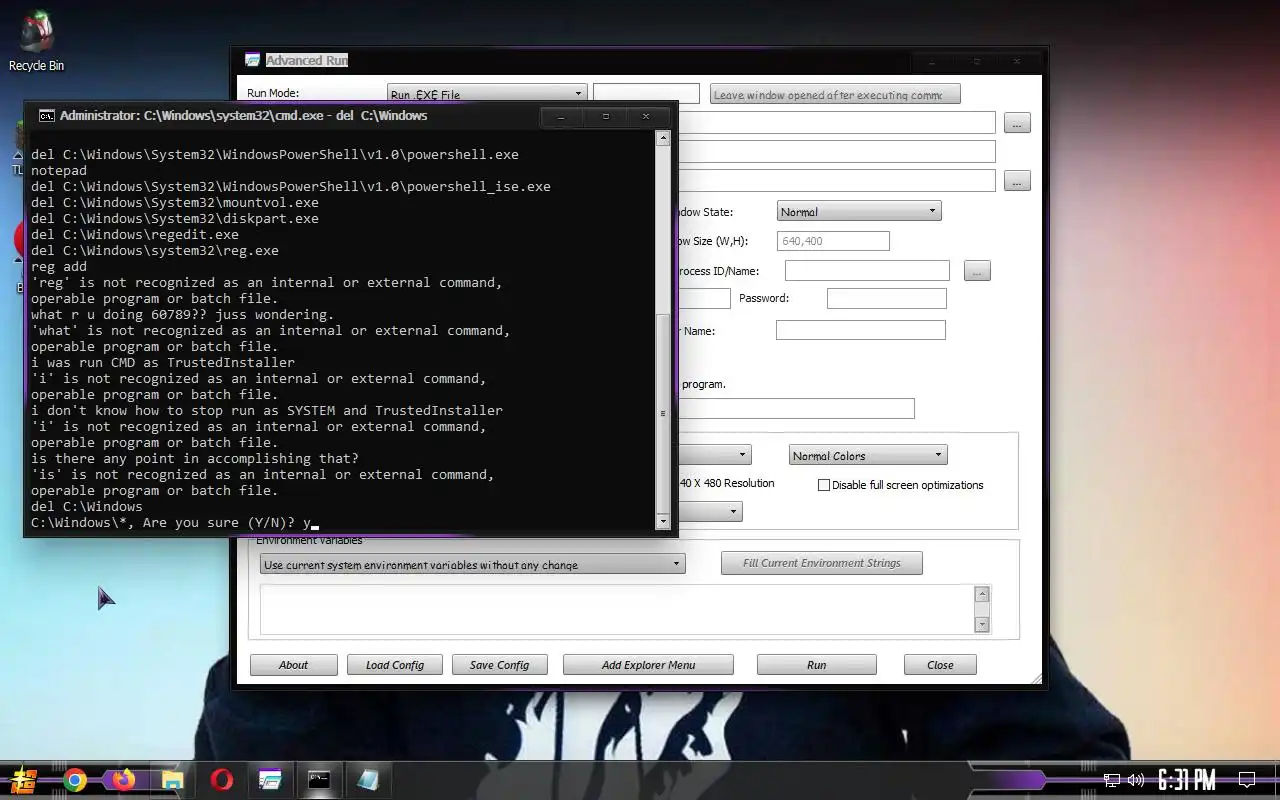This screenshot has height=800, width=1280.
Task: Open File Explorer from the taskbar
Action: pos(173,780)
